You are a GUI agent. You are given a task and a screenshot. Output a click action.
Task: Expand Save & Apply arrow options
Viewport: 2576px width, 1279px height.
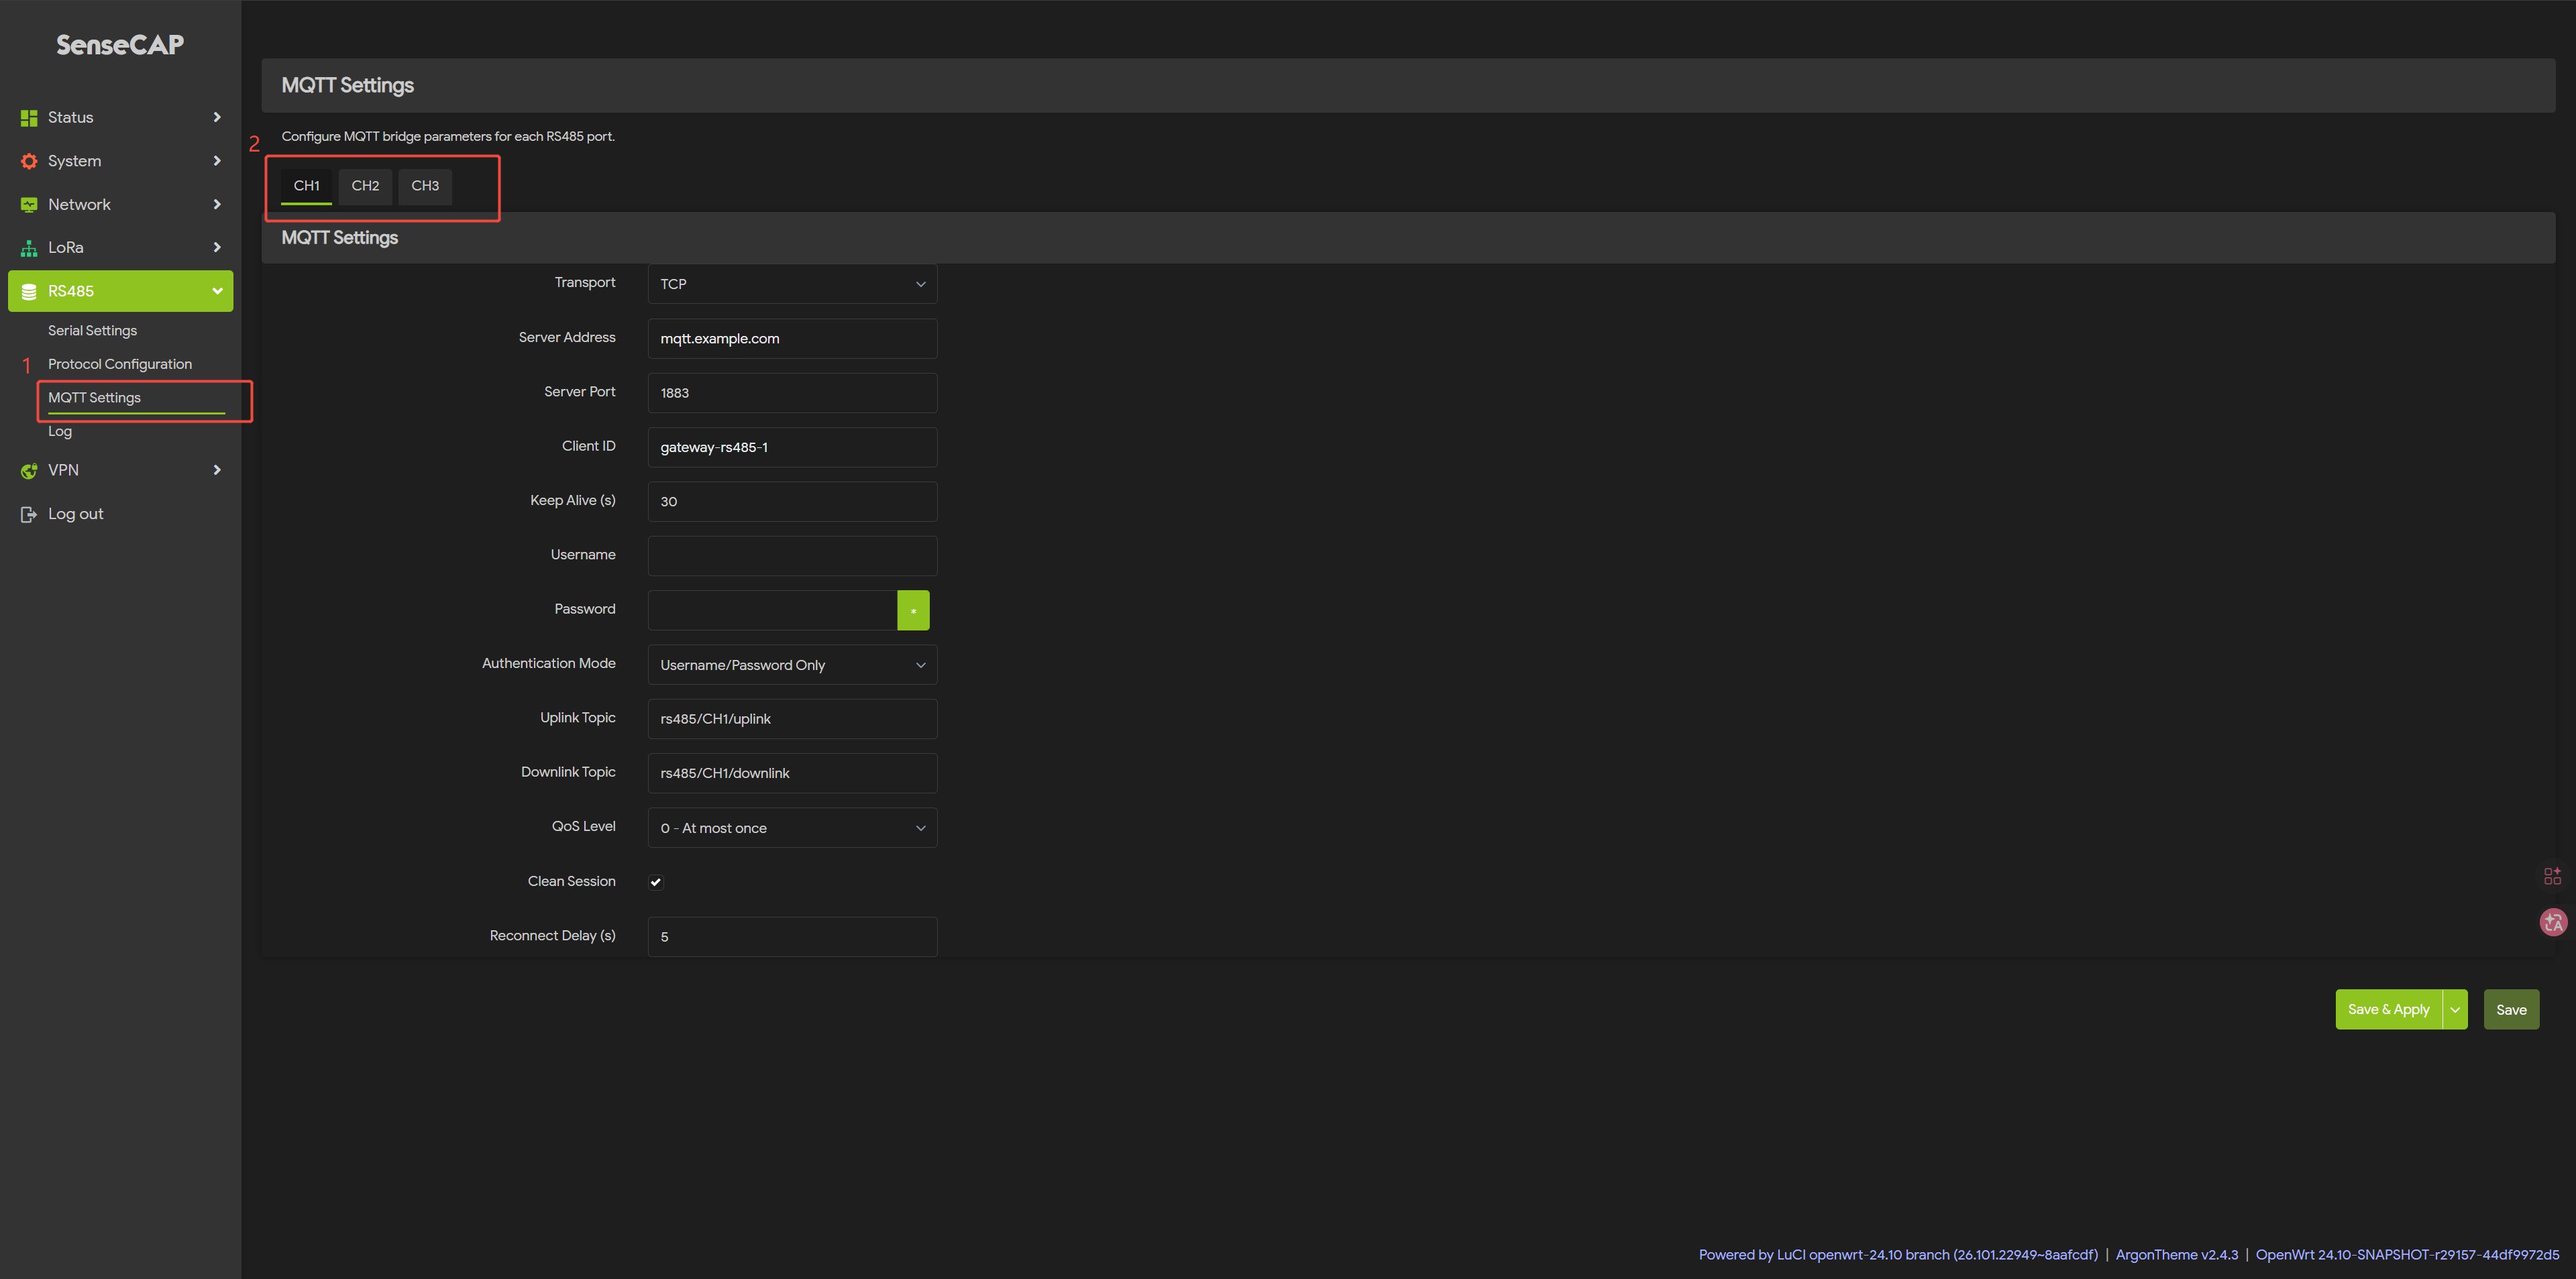2455,1010
